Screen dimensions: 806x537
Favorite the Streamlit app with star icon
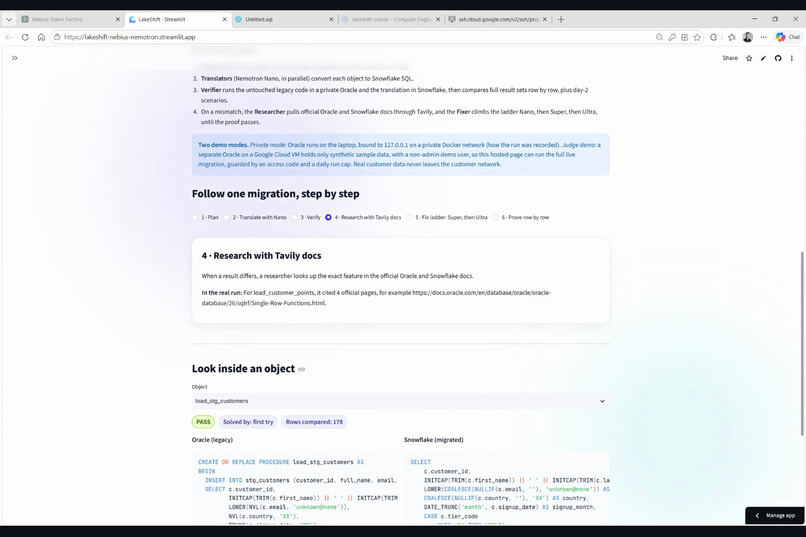coord(749,58)
